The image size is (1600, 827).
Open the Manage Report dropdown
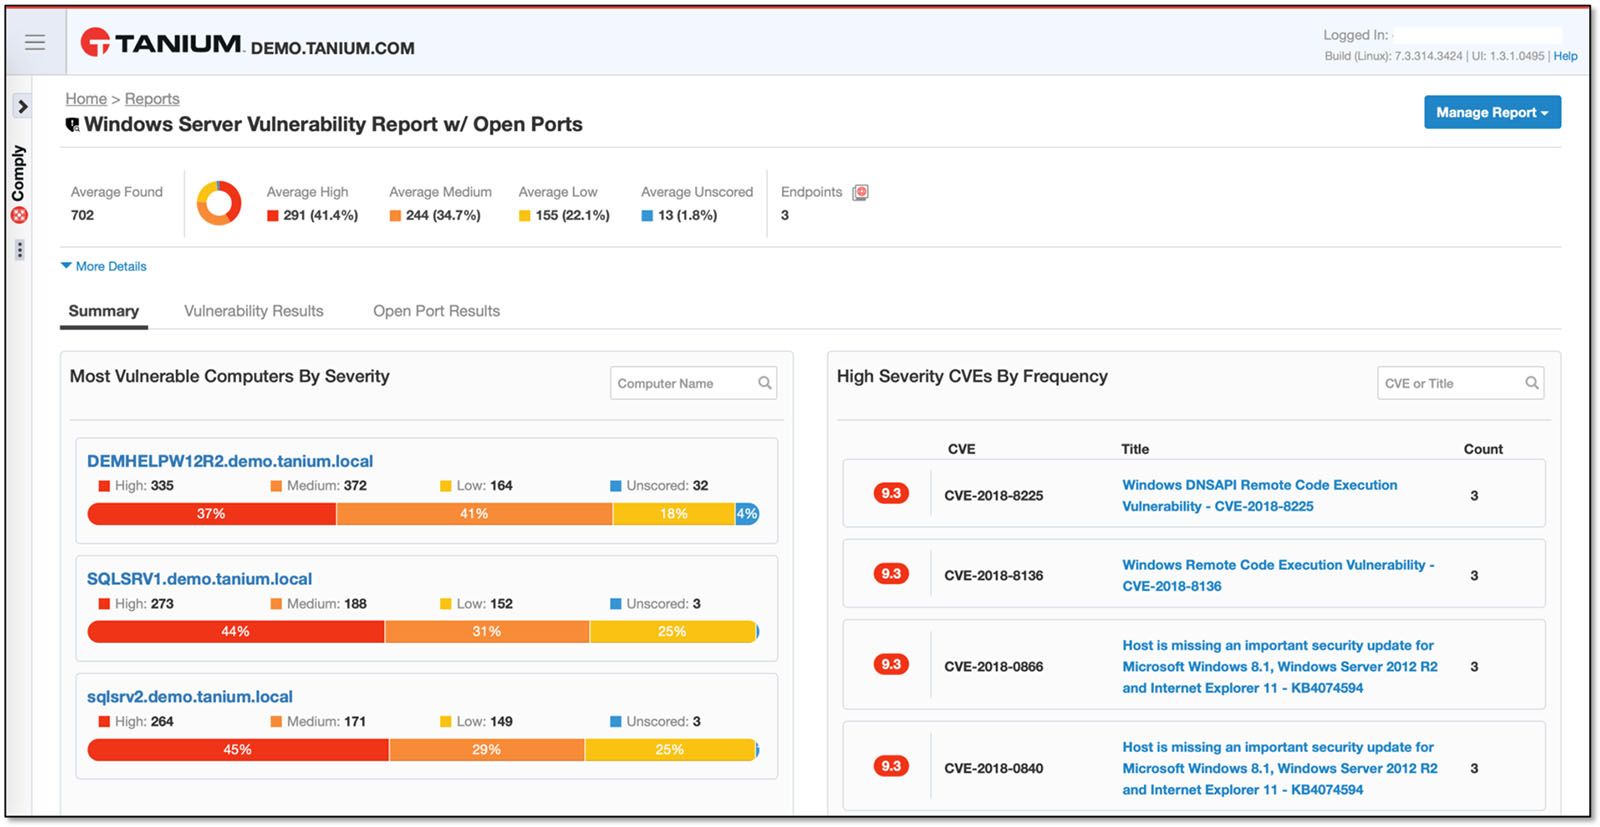click(1492, 112)
